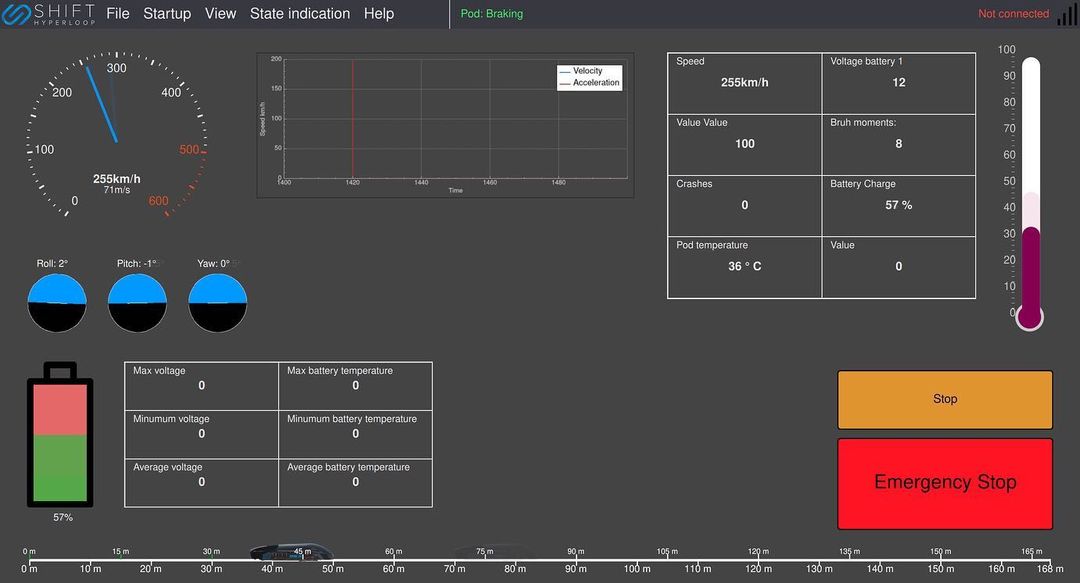
Task: Open the Help menu dropdown
Action: pyautogui.click(x=379, y=14)
